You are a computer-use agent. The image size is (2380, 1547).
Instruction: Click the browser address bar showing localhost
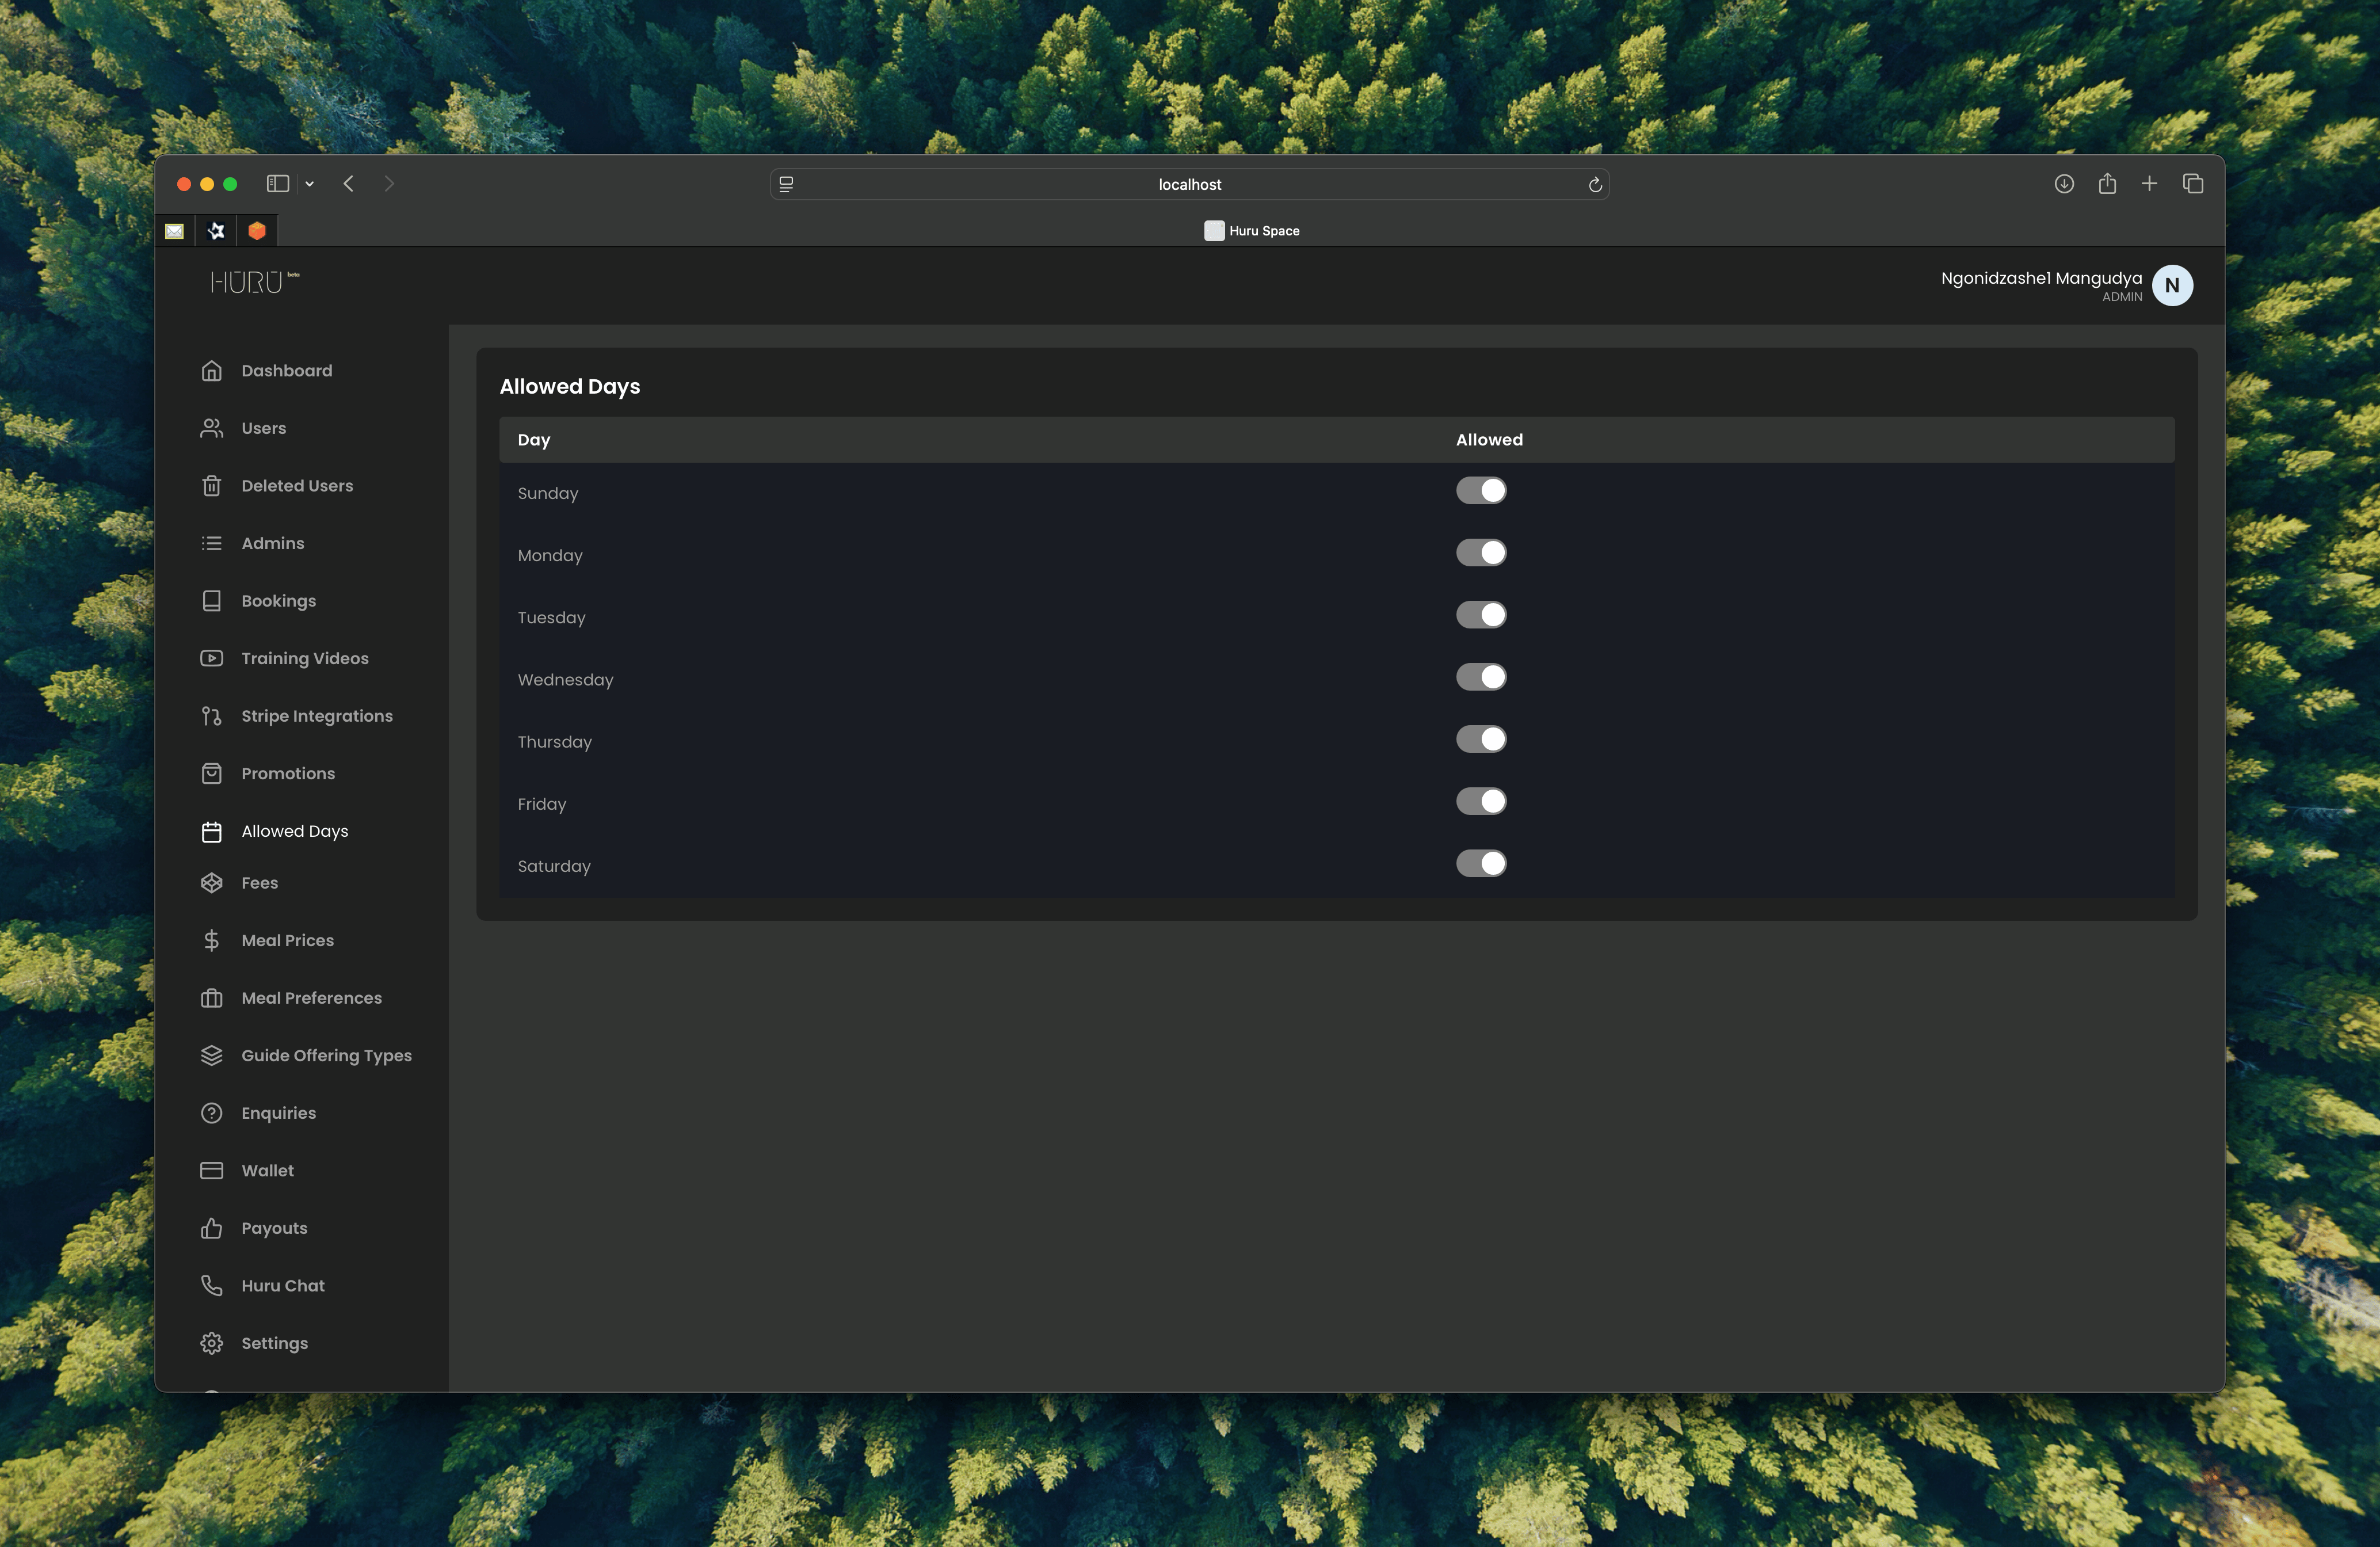1189,184
